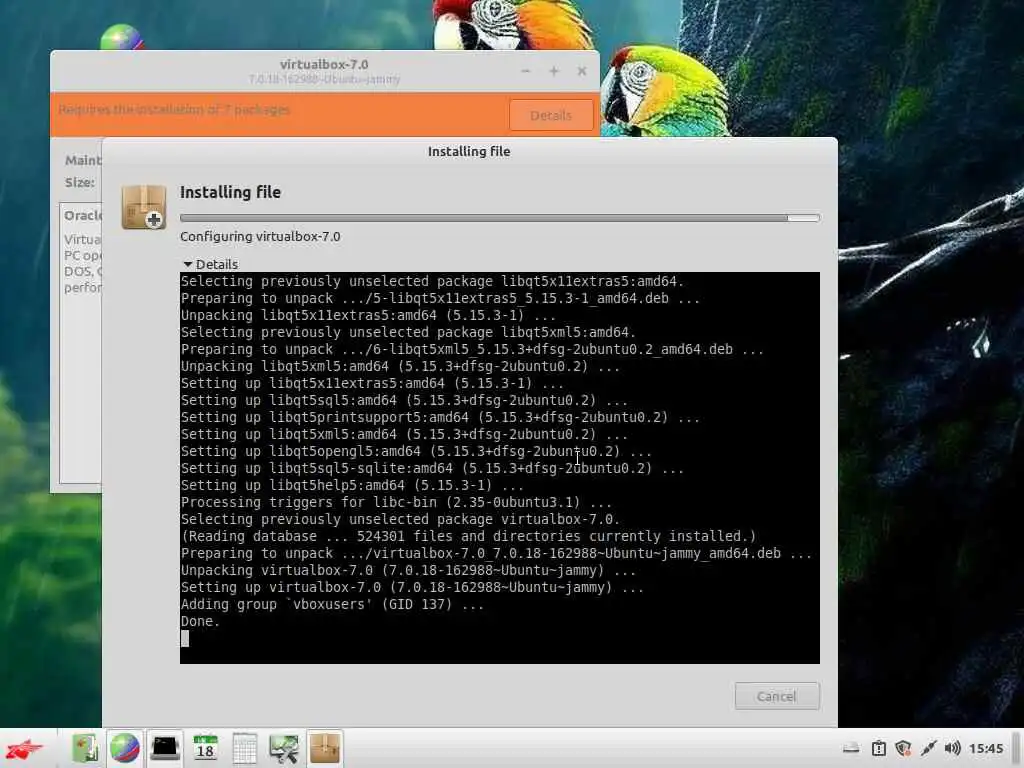Viewport: 1024px width, 768px height.
Task: Open the network connection tray icon
Action: click(x=928, y=748)
